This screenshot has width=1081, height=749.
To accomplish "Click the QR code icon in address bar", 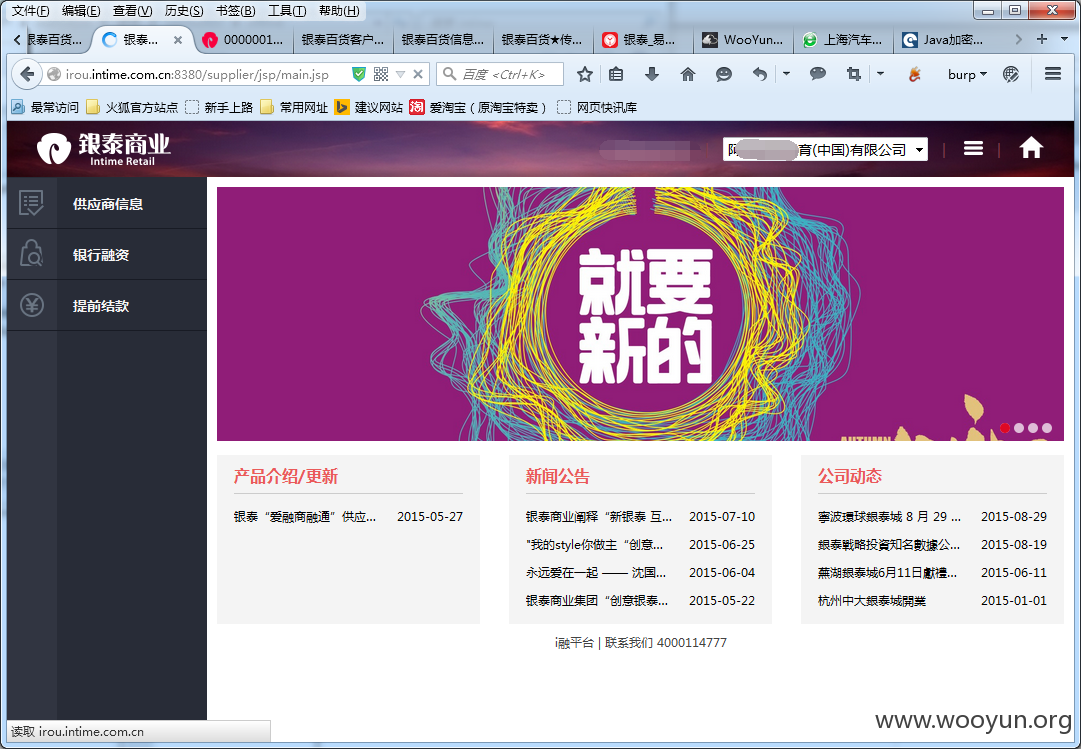I will tap(381, 74).
